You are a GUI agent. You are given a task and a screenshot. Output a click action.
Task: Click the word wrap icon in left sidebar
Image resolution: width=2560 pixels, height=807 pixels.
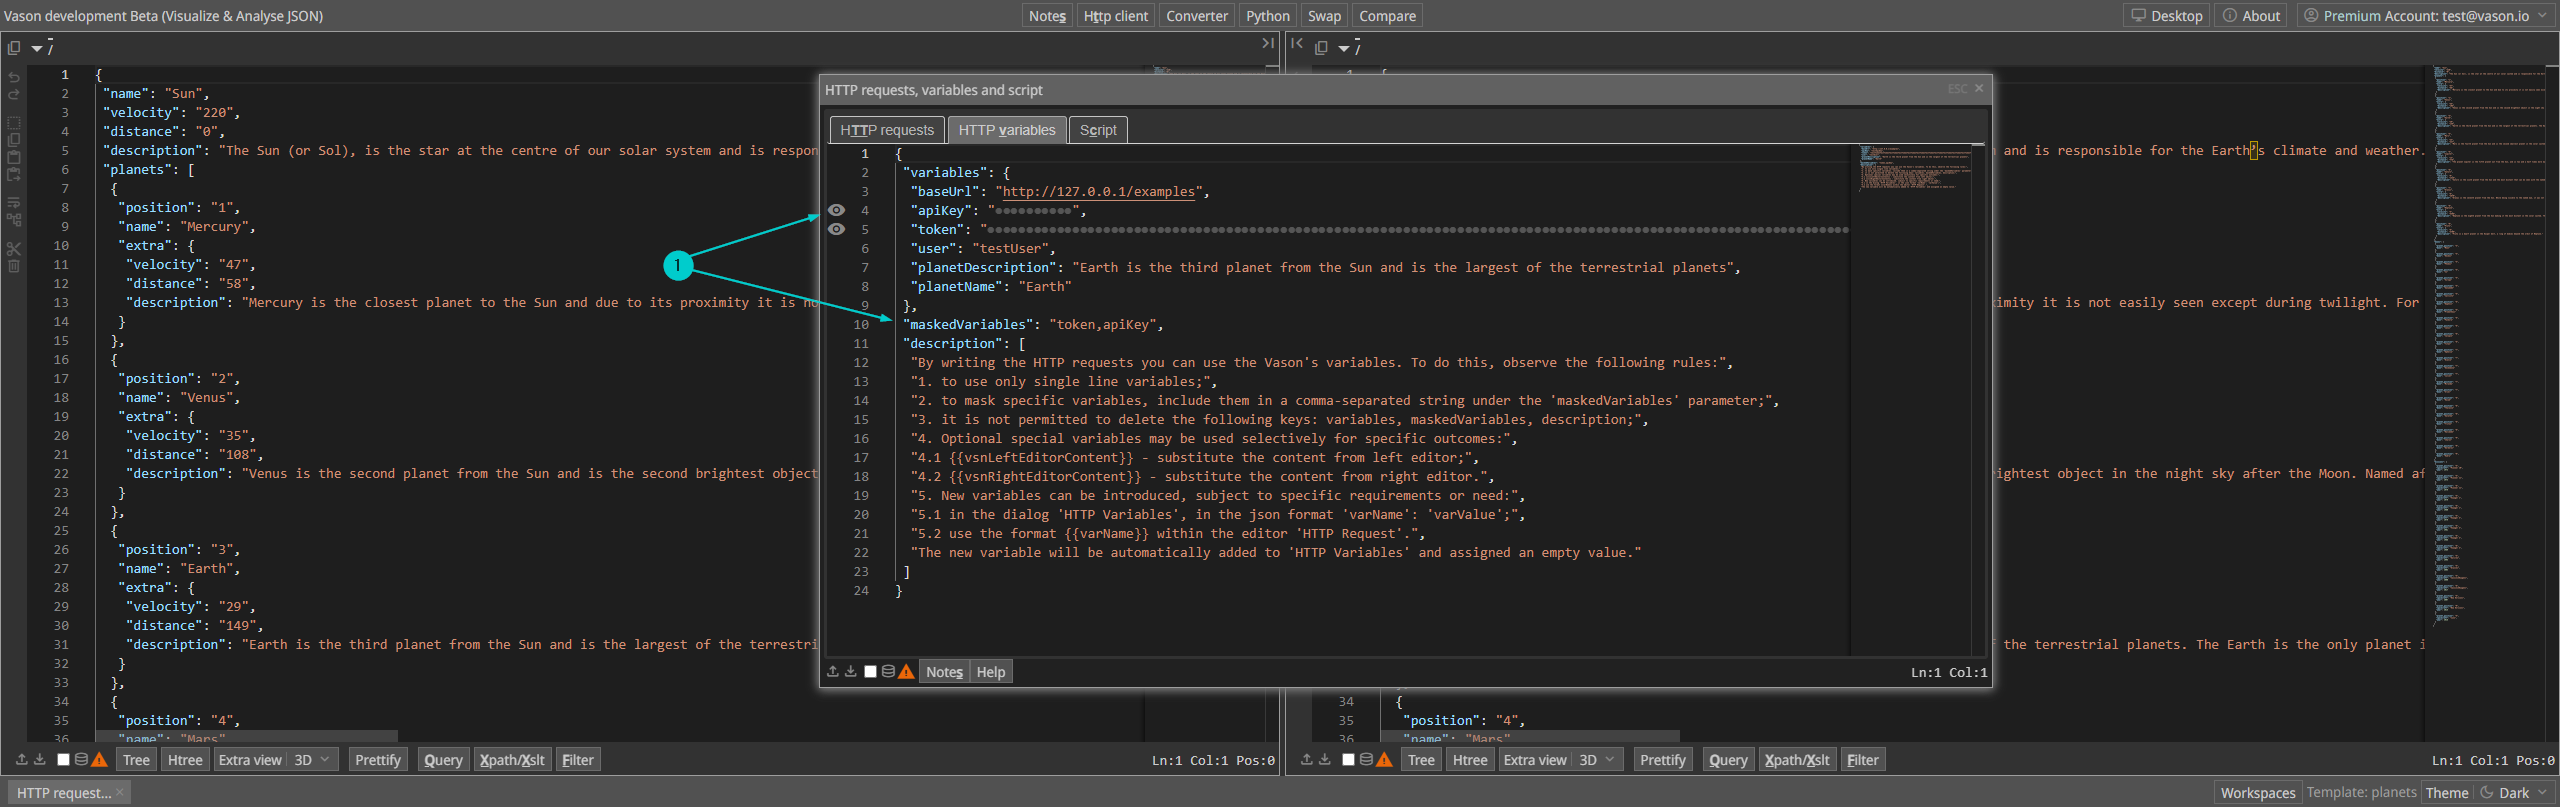(14, 202)
